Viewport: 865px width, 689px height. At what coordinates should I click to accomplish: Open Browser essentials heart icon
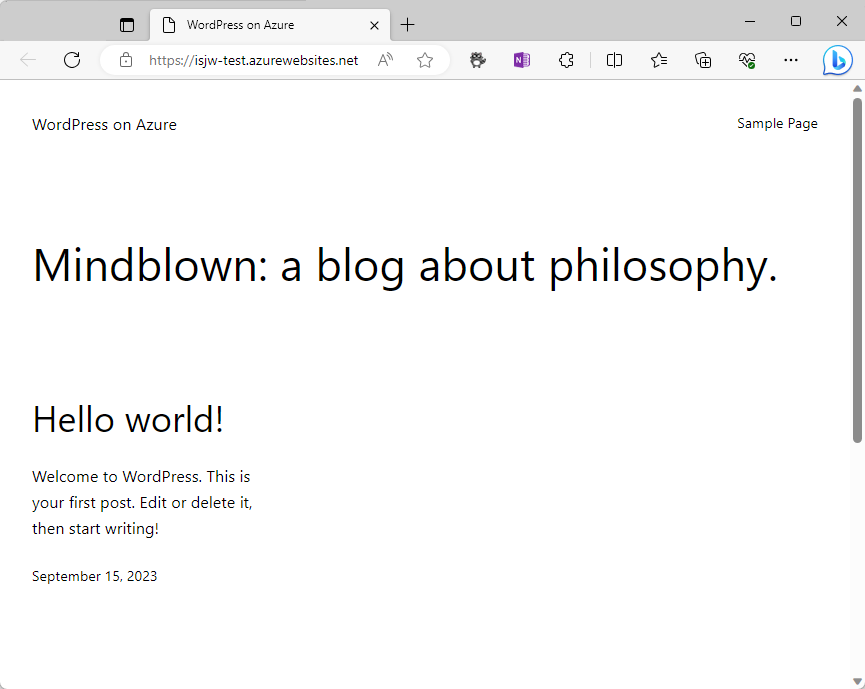[x=747, y=60]
